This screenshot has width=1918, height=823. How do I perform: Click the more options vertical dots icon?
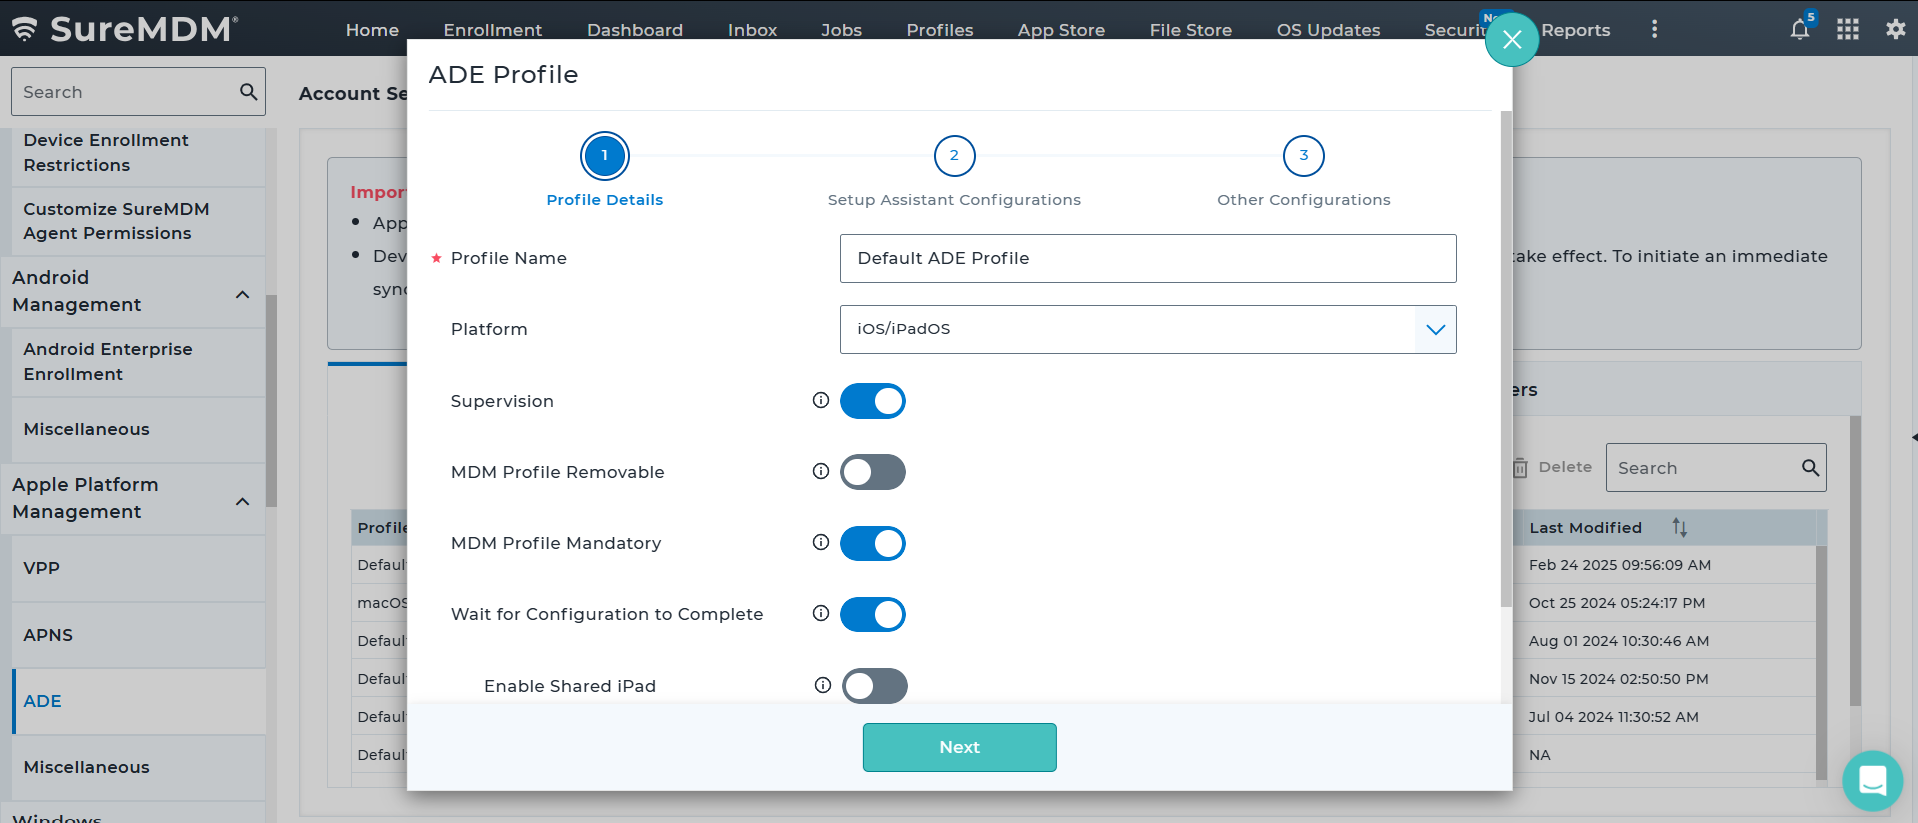click(x=1654, y=29)
